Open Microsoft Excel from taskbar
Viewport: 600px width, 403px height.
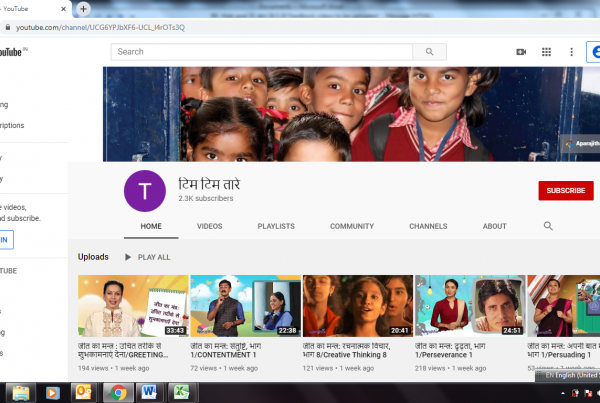(x=181, y=393)
